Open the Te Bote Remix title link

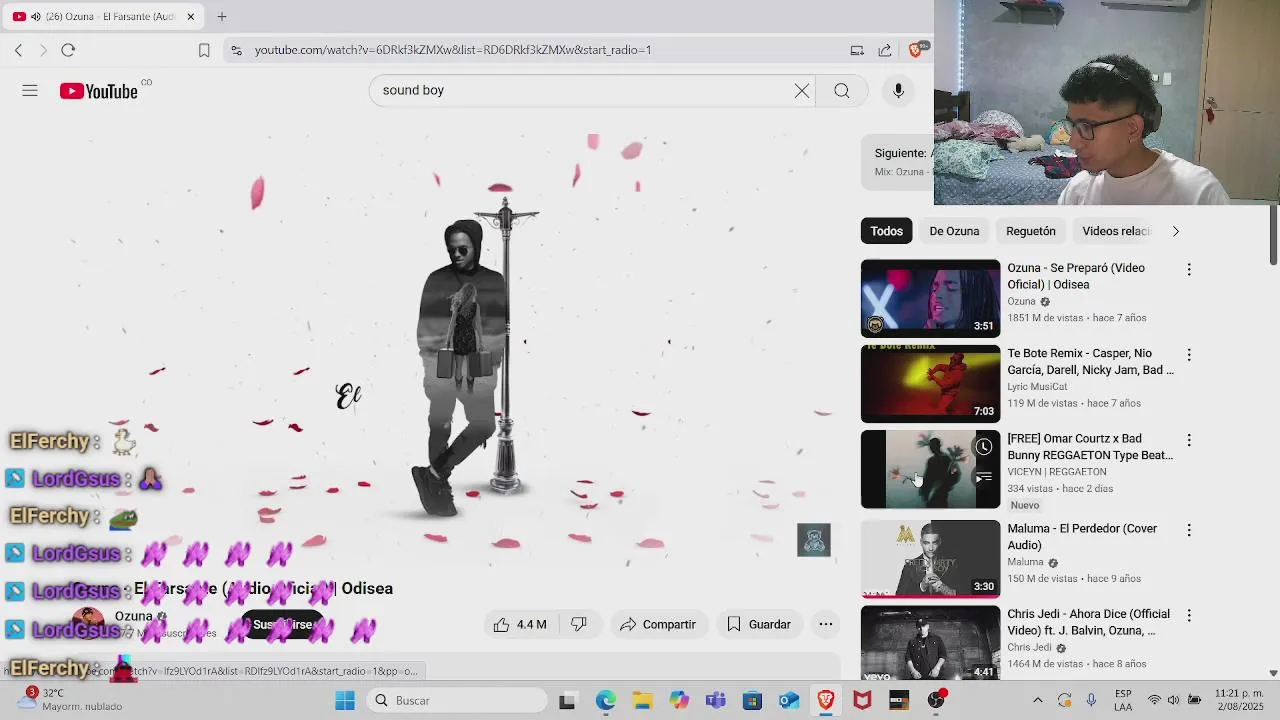point(1090,362)
